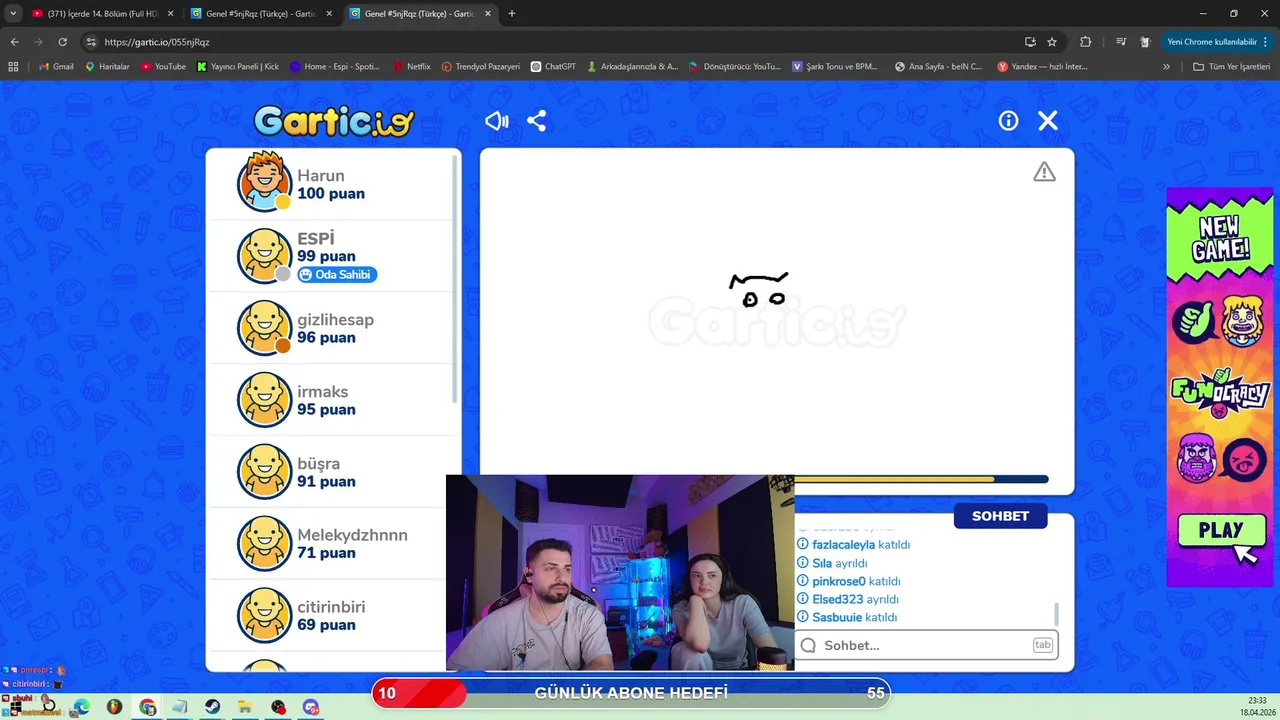This screenshot has width=1280, height=720.
Task: Click the PLAY button in the ad
Action: tap(1220, 531)
